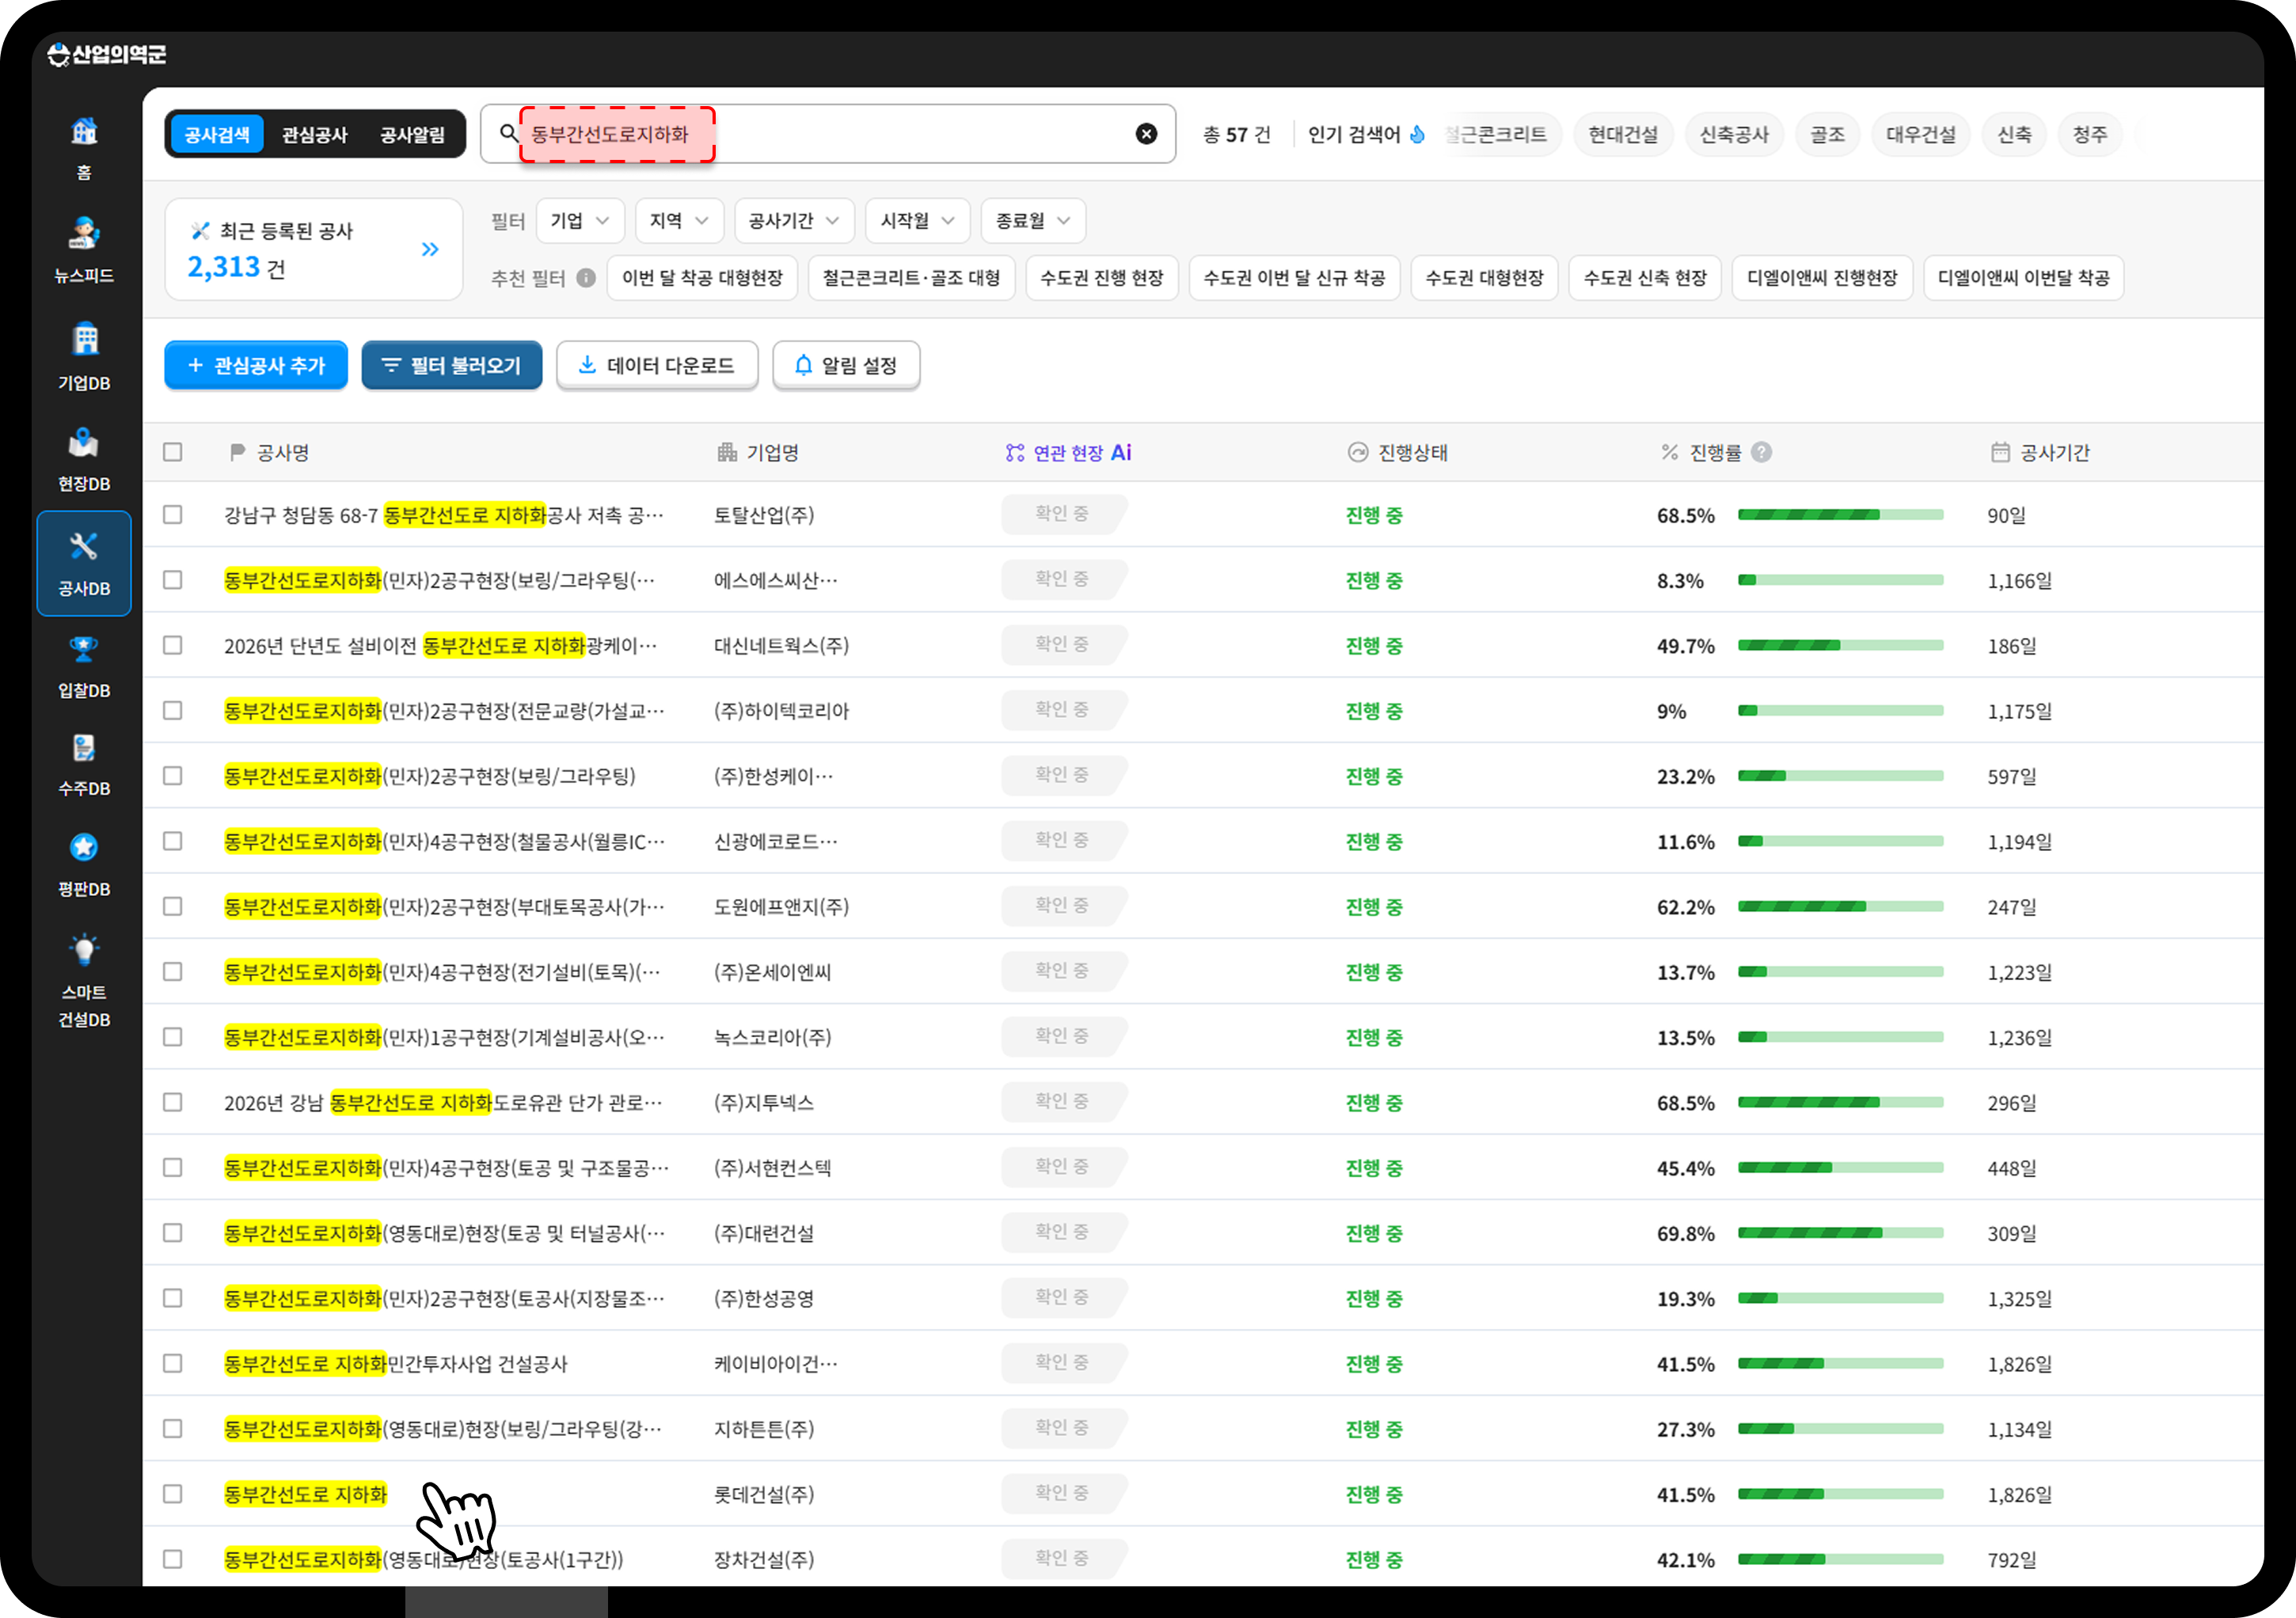
Task: Click the 데이터 다운로드 button
Action: click(657, 365)
